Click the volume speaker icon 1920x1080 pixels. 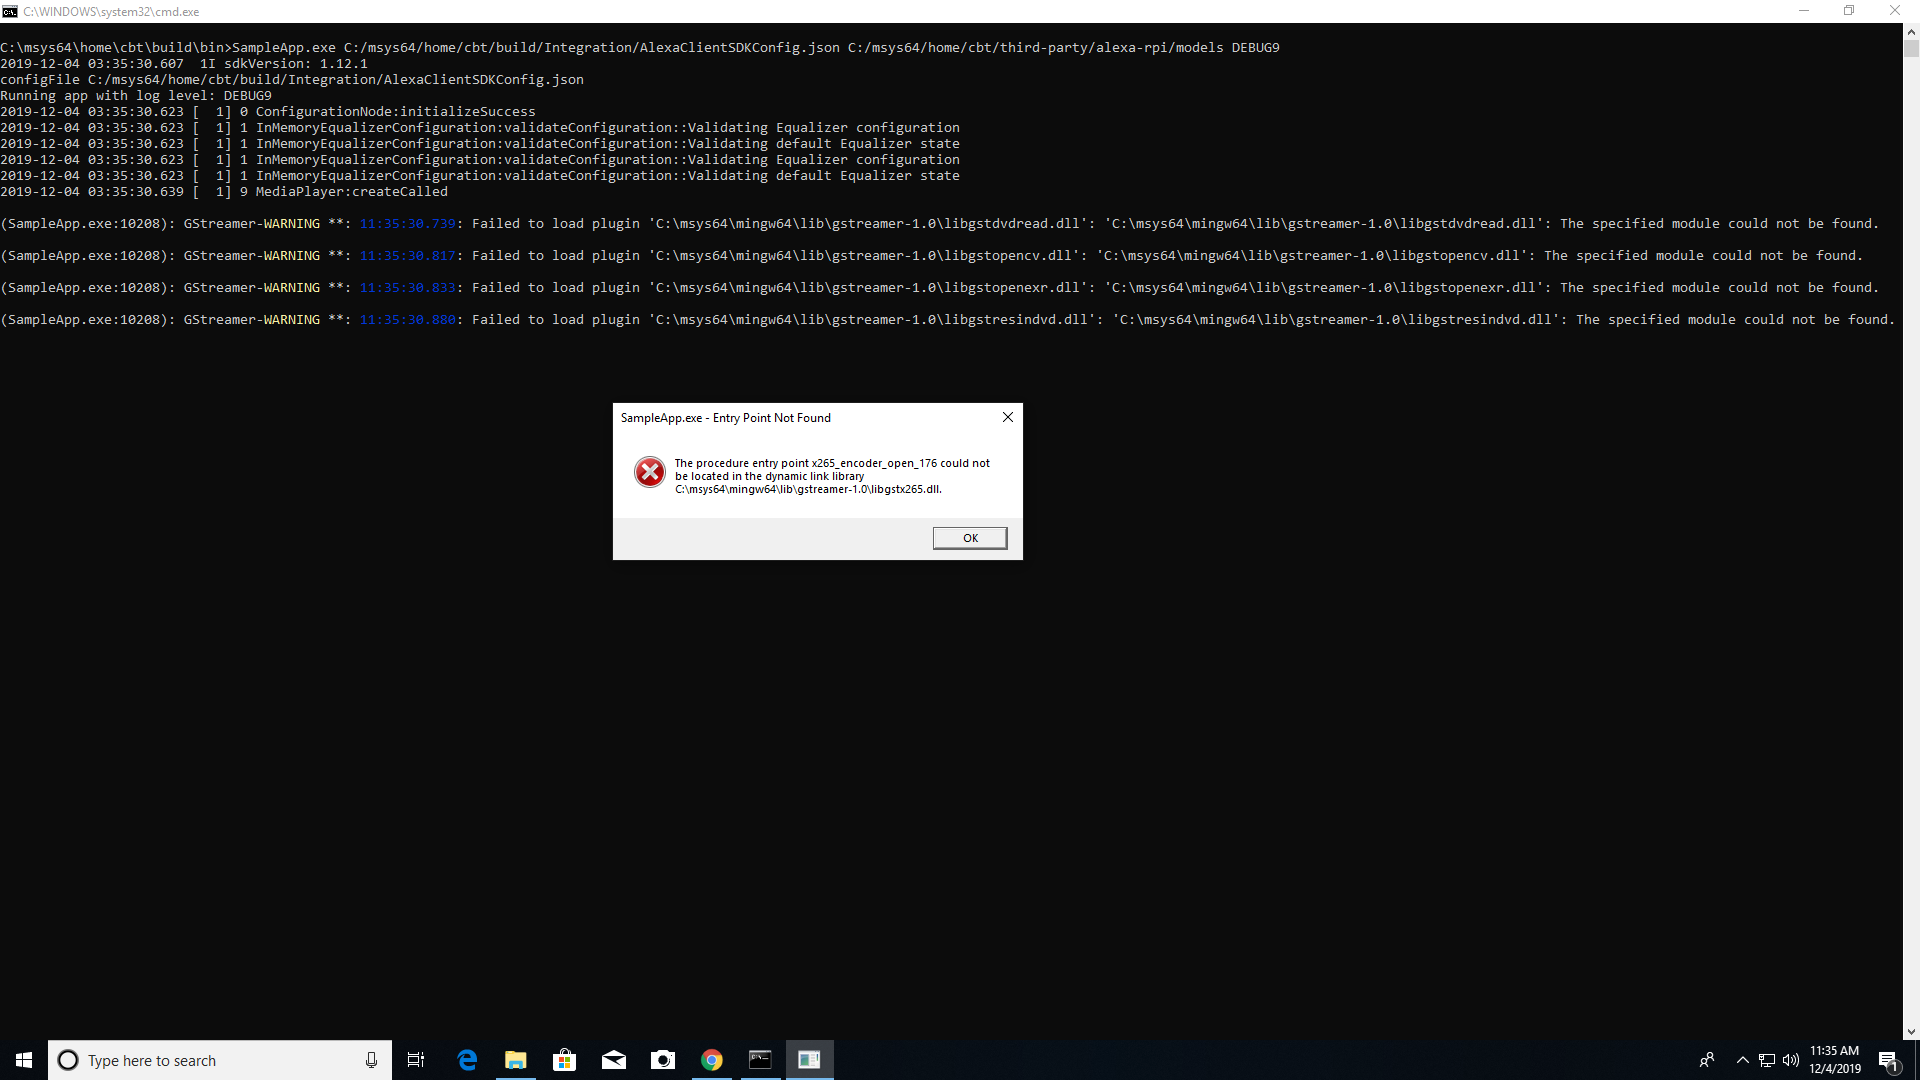(x=1791, y=1061)
